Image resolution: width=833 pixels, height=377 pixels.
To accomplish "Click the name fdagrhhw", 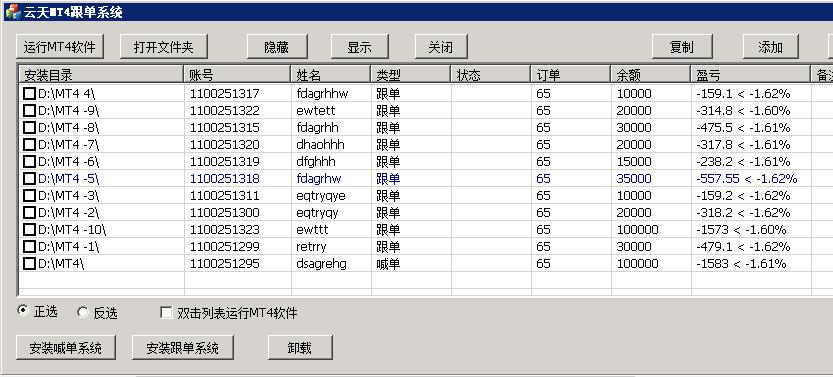I will click(322, 95).
